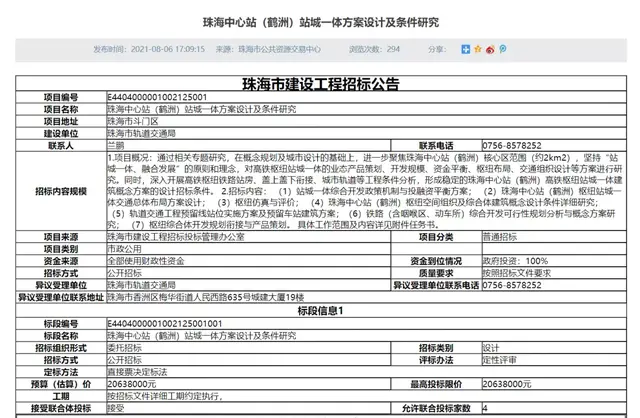The image size is (640, 418).
Task: Select project category 市政公用
Action: (124, 249)
